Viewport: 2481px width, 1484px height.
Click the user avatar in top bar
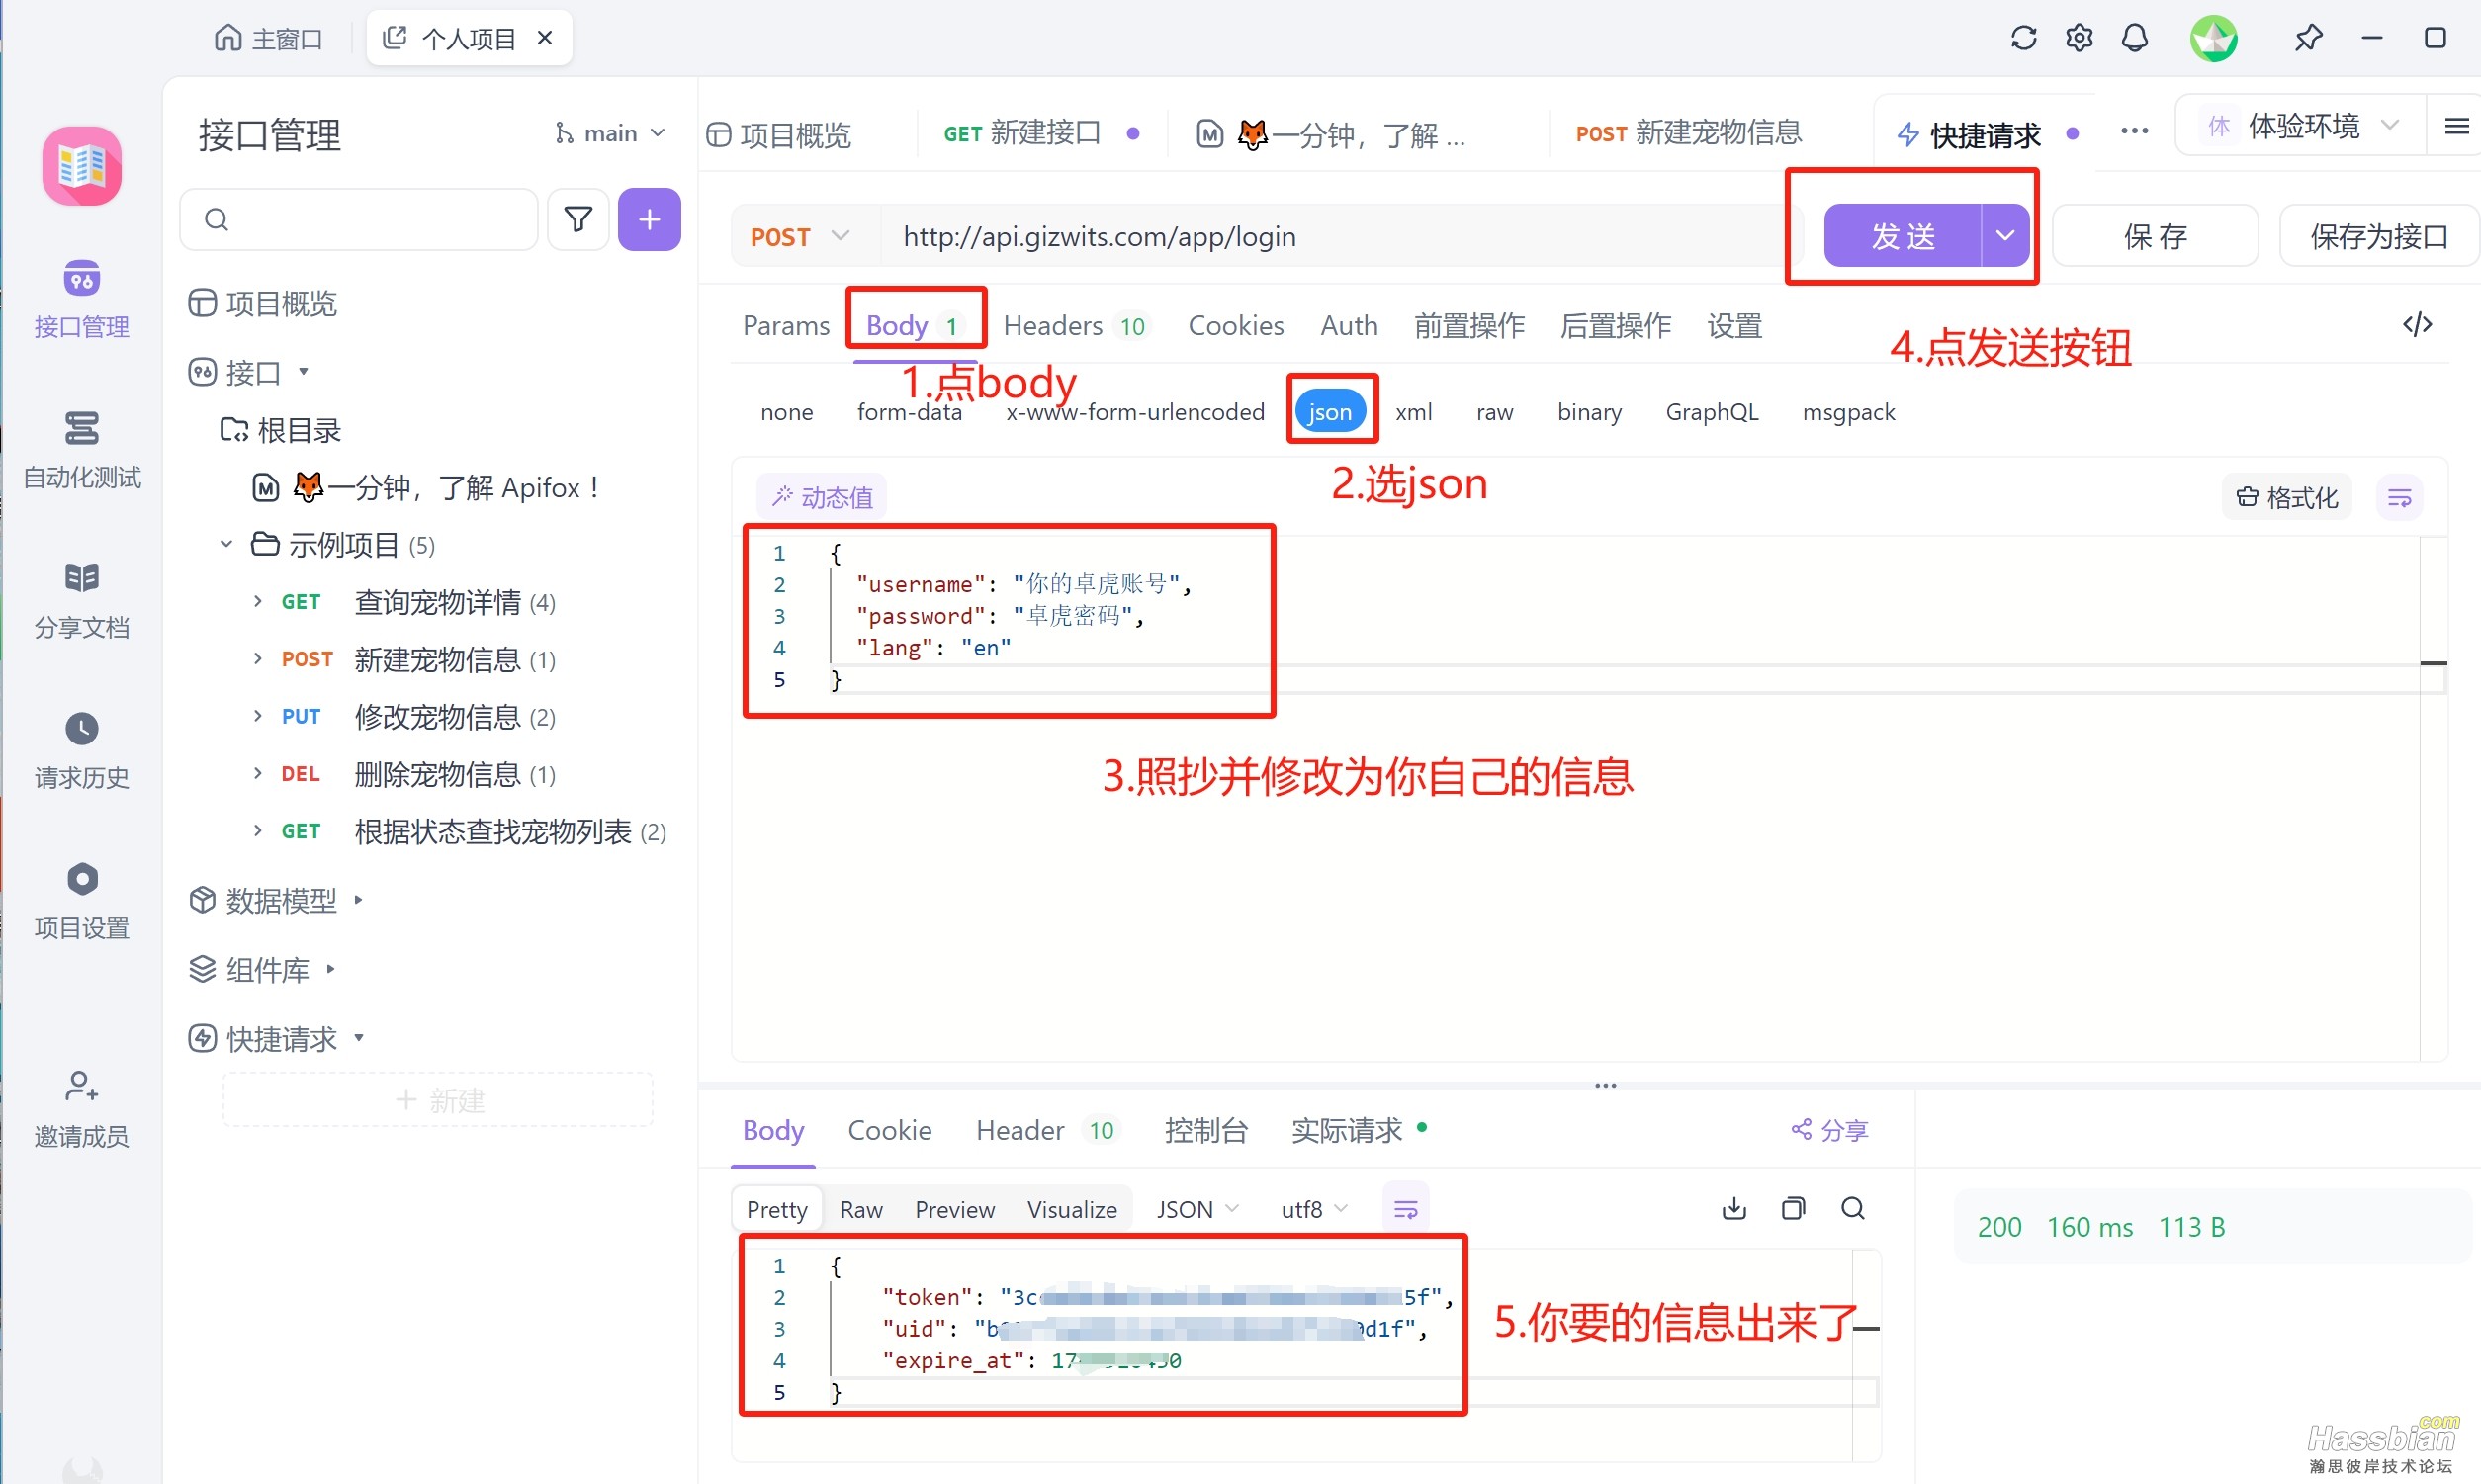tap(2214, 39)
